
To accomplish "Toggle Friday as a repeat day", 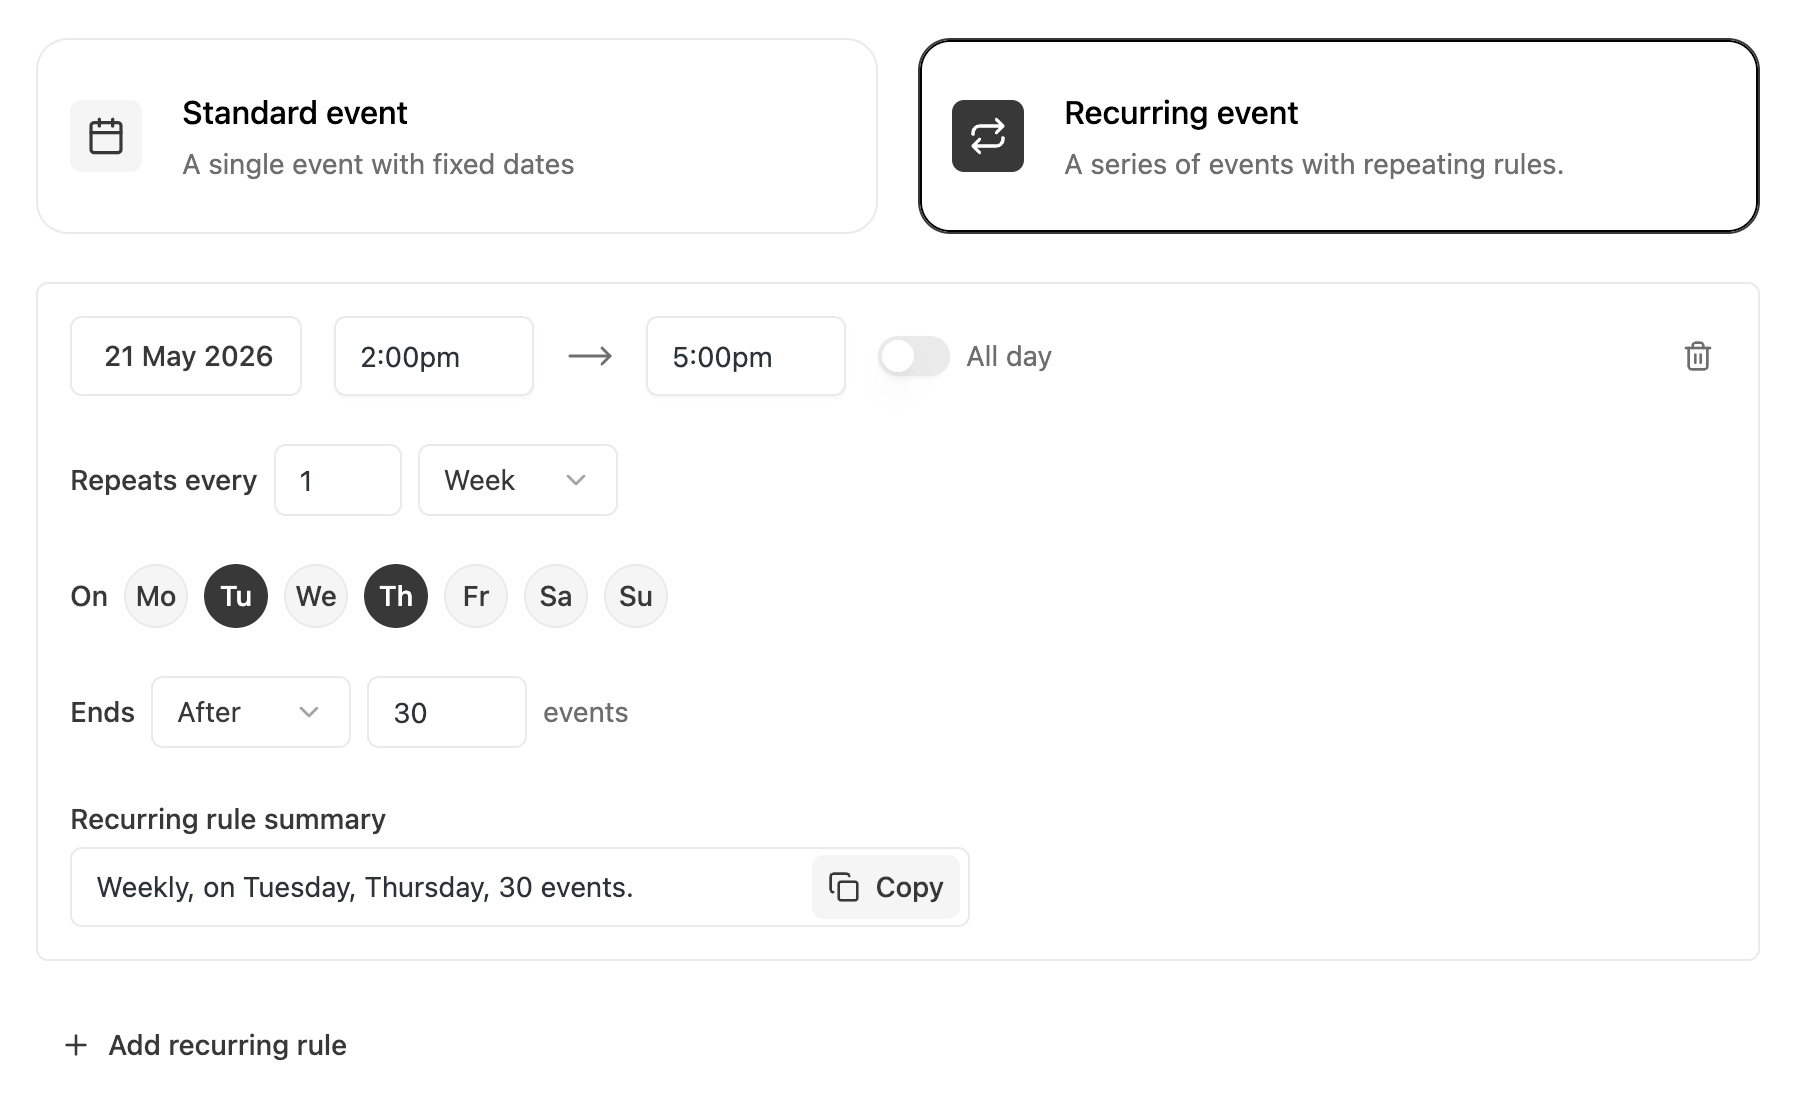I will (476, 596).
